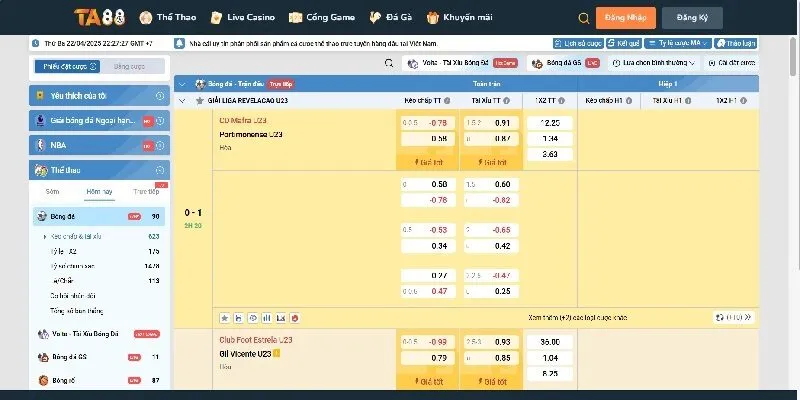This screenshot has width=800, height=400.
Task: Click info icon beside Tài Xỉu TT header
Action: pyautogui.click(x=505, y=101)
